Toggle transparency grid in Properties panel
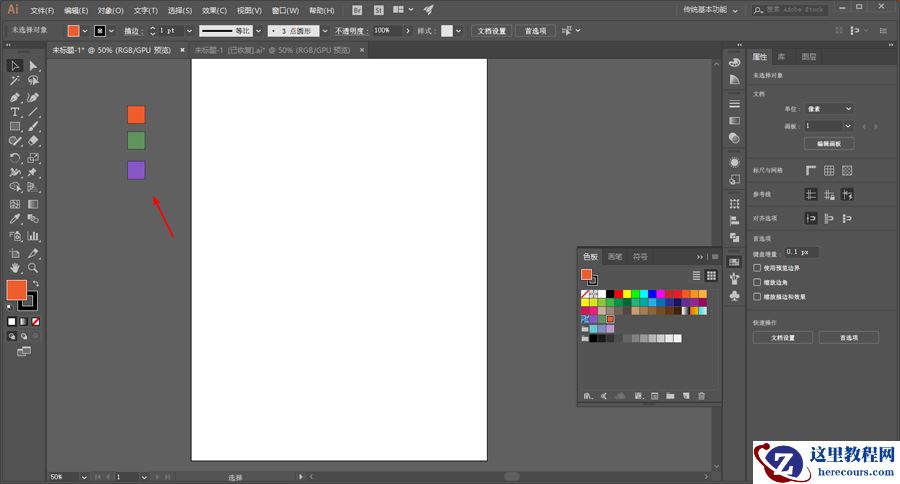The width and height of the screenshot is (900, 484). click(847, 171)
